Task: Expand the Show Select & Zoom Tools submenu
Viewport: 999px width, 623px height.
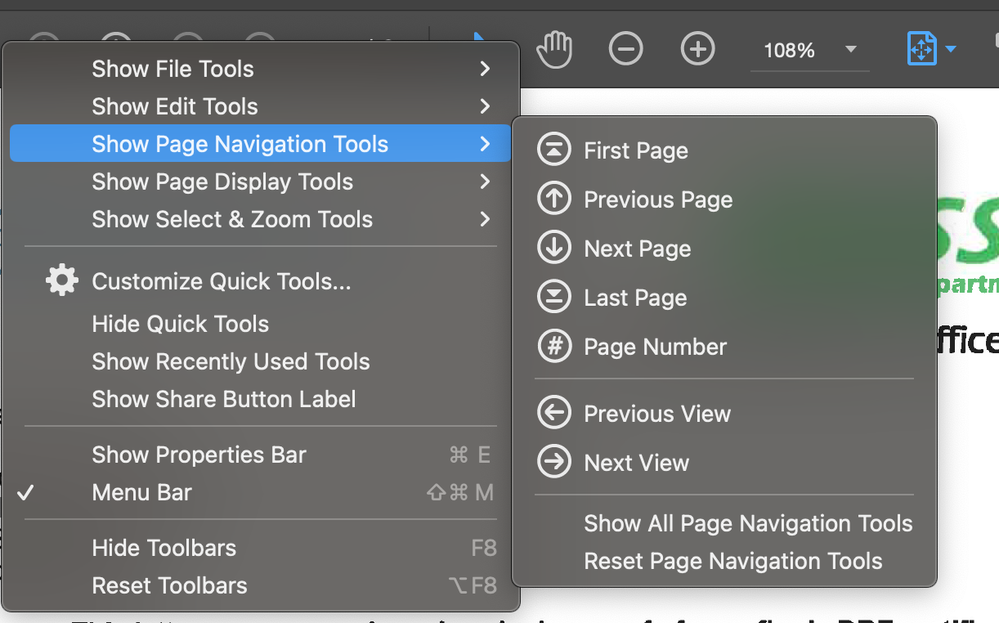Action: [x=232, y=220]
